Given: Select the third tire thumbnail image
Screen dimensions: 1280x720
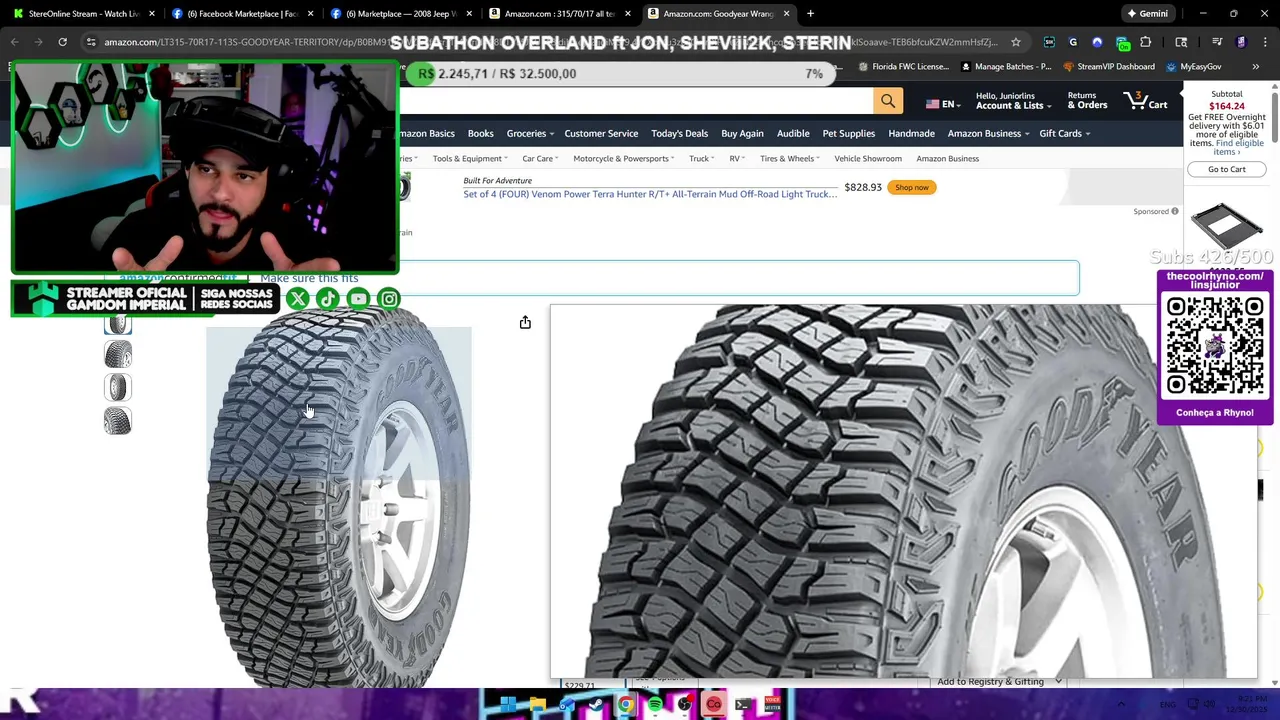Looking at the screenshot, I should (x=118, y=387).
